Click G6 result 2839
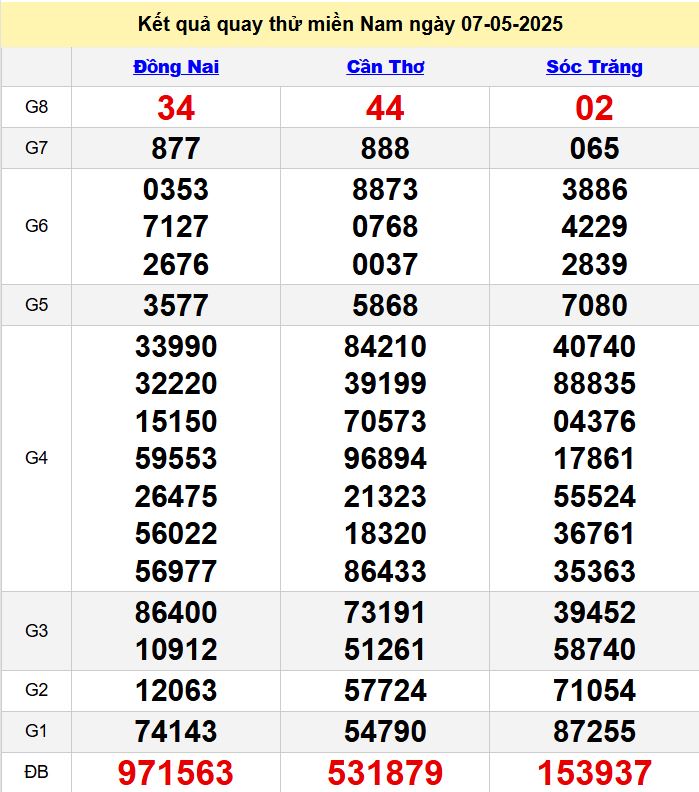Screen dimensions: 699x792 point(594,264)
